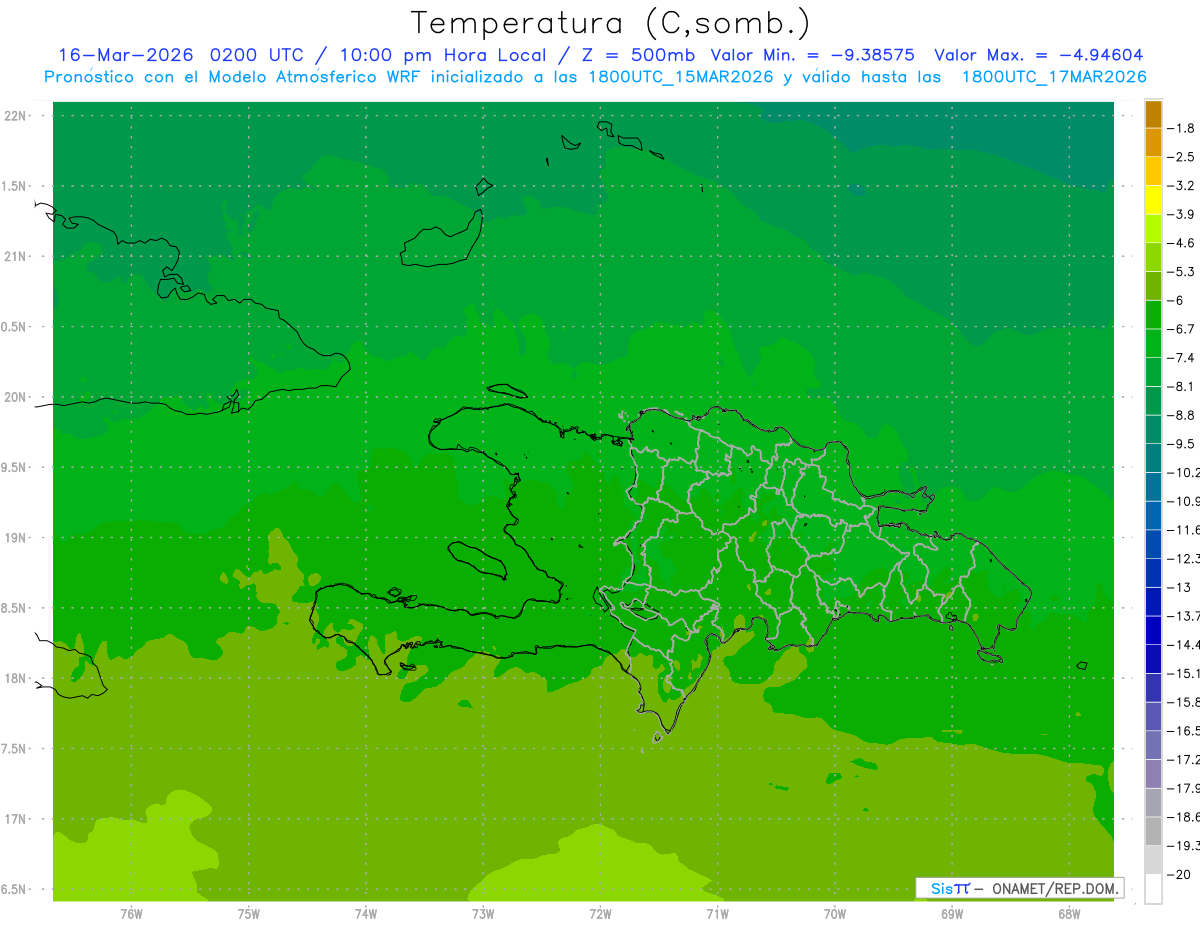The height and width of the screenshot is (927, 1200).
Task: Click the '-3.2' color bar value
Action: click(x=1180, y=185)
